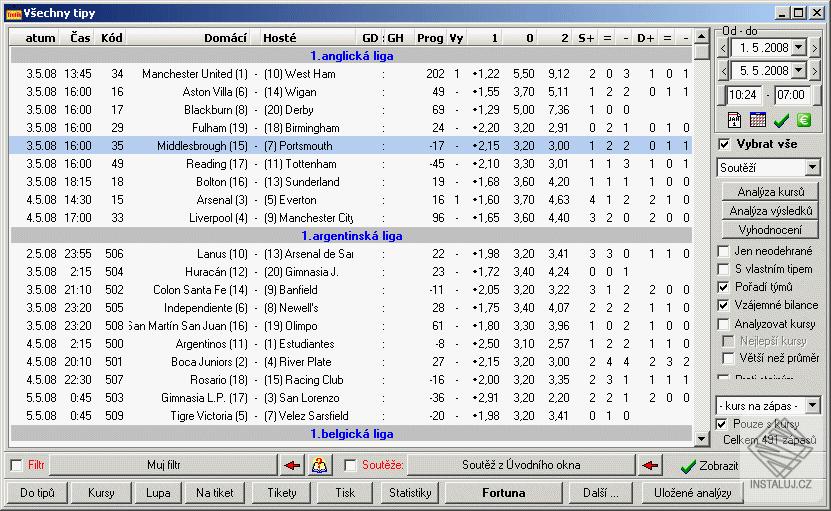Sort by Hosté column header
Screen dimensions: 831x511
pyautogui.click(x=308, y=38)
